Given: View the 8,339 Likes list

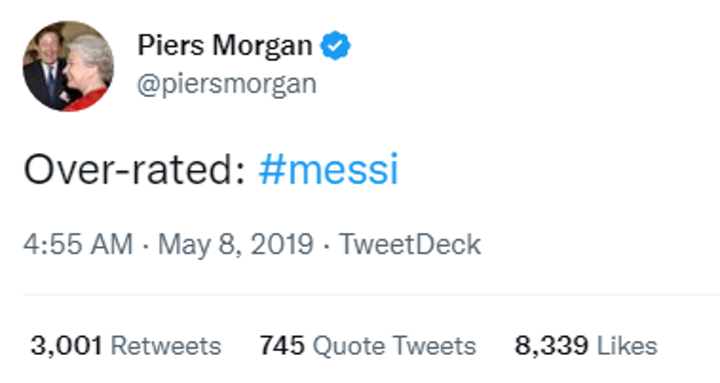Looking at the screenshot, I should point(586,345).
